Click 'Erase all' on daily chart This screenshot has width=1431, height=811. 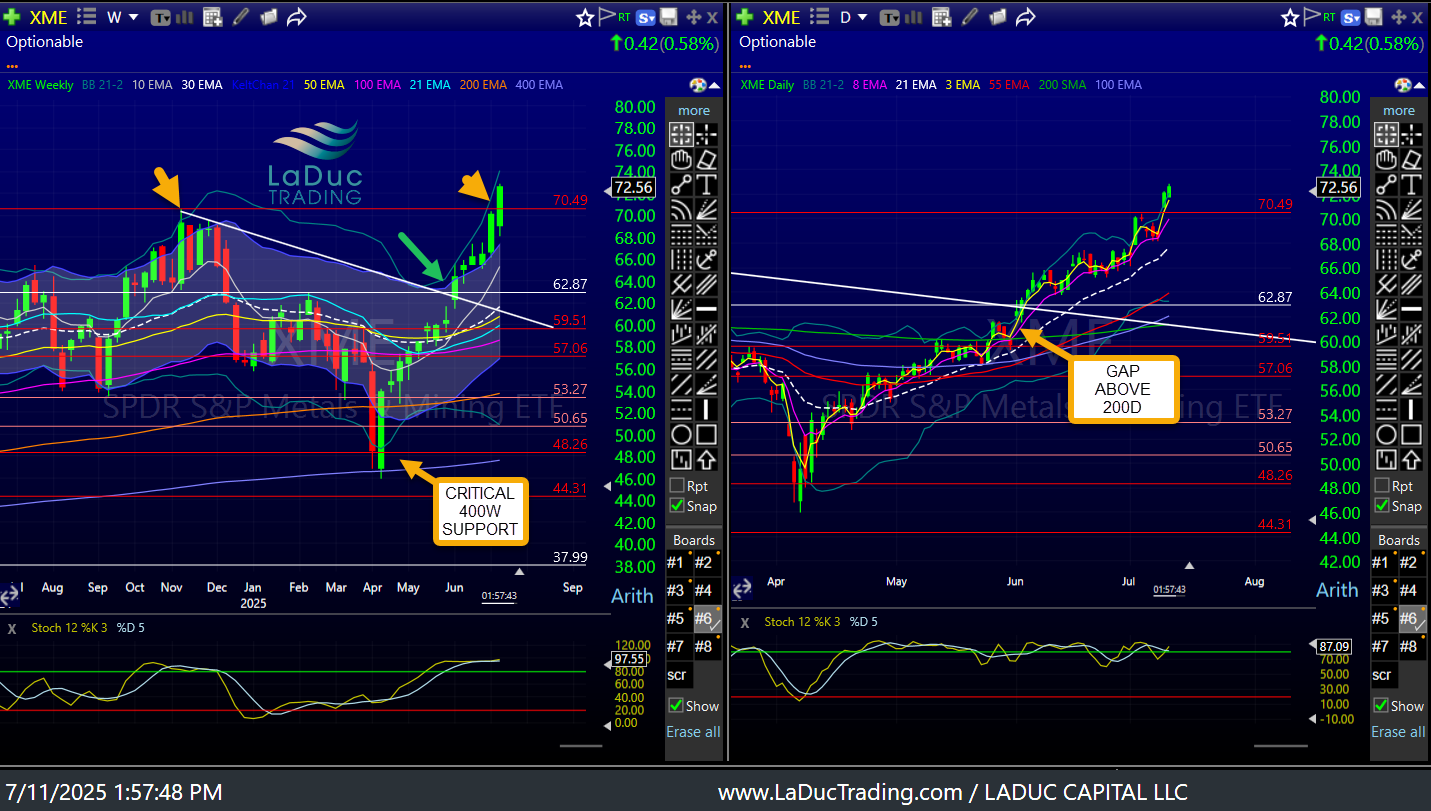1398,732
